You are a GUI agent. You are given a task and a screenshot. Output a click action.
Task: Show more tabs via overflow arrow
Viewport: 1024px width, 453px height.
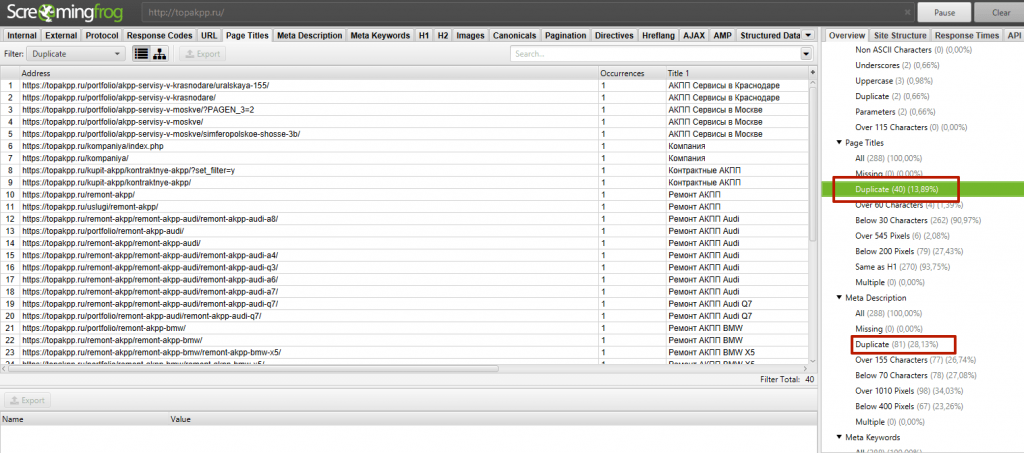coord(807,35)
